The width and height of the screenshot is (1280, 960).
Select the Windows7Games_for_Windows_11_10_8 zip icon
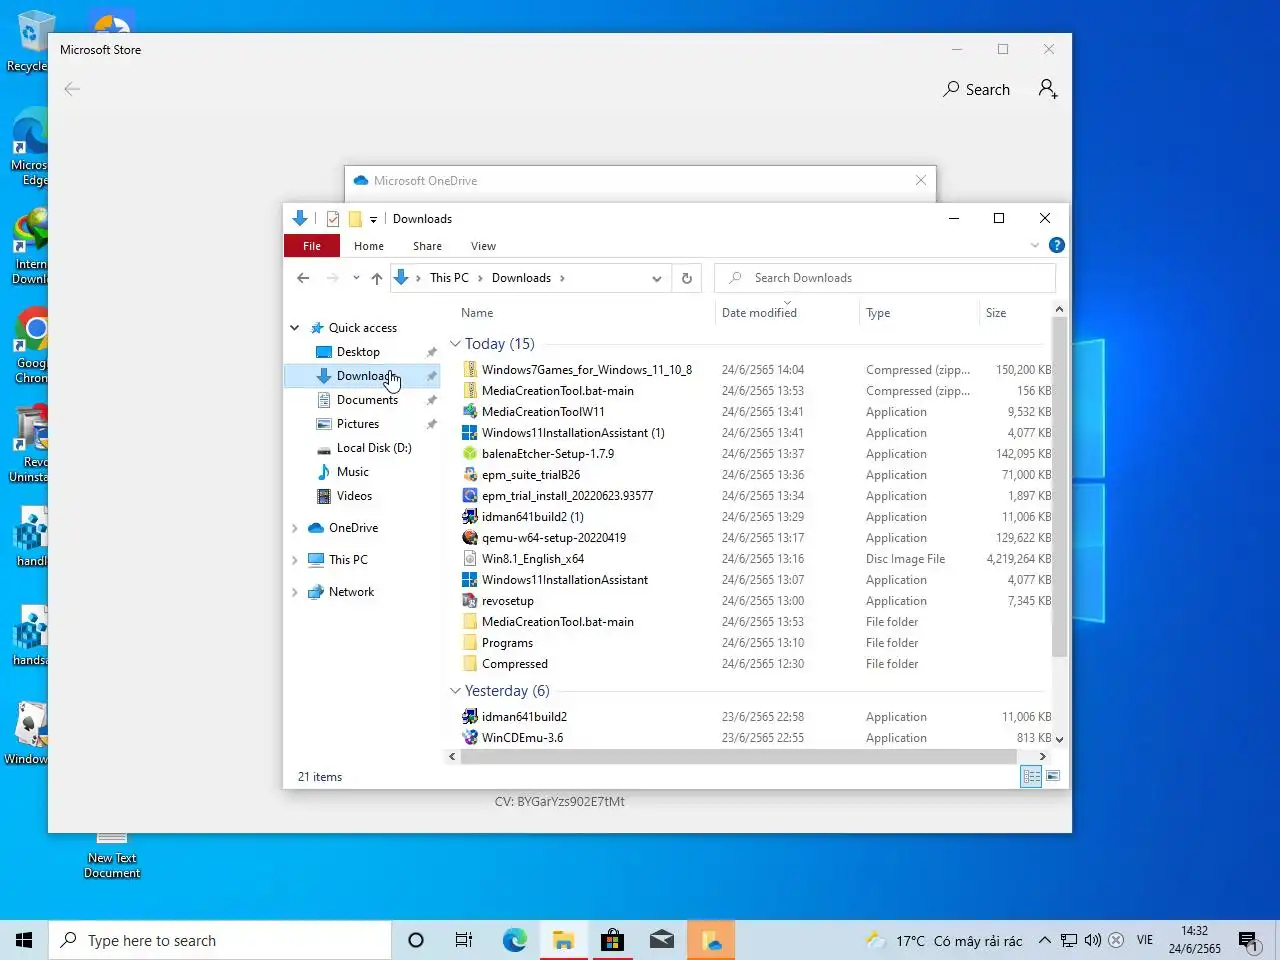[470, 370]
